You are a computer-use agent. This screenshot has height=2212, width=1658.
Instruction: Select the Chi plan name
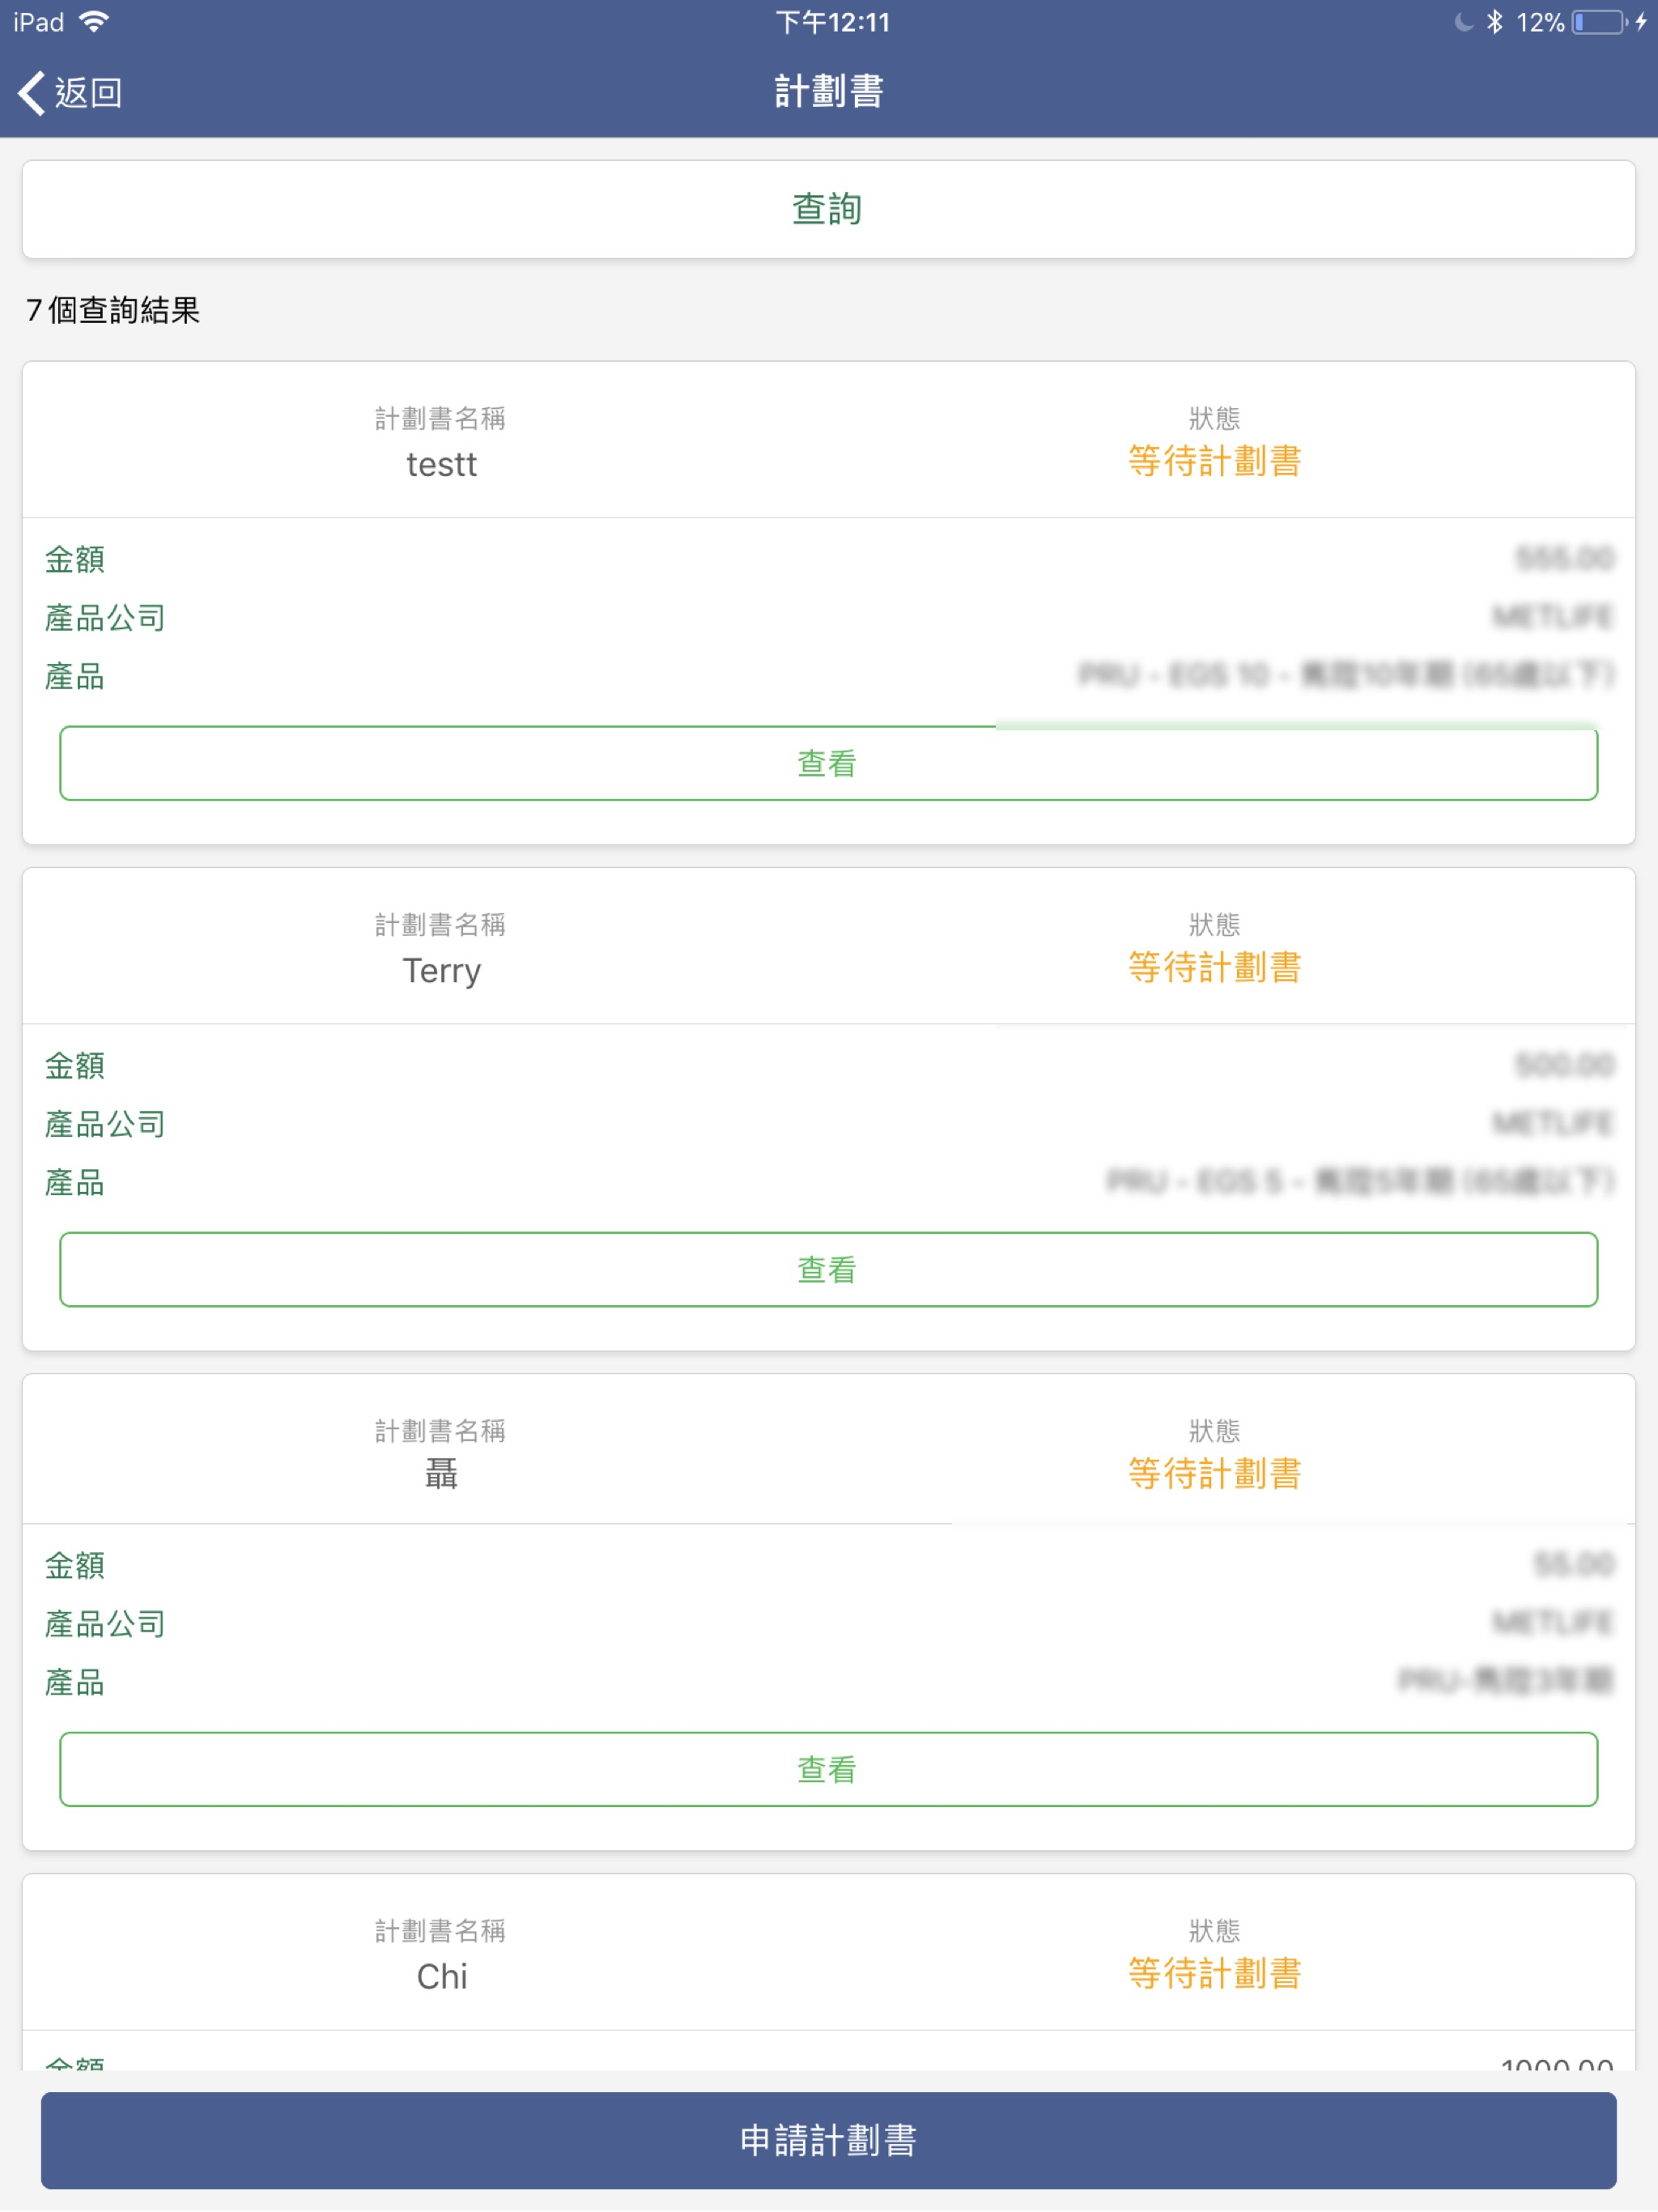pos(441,1977)
